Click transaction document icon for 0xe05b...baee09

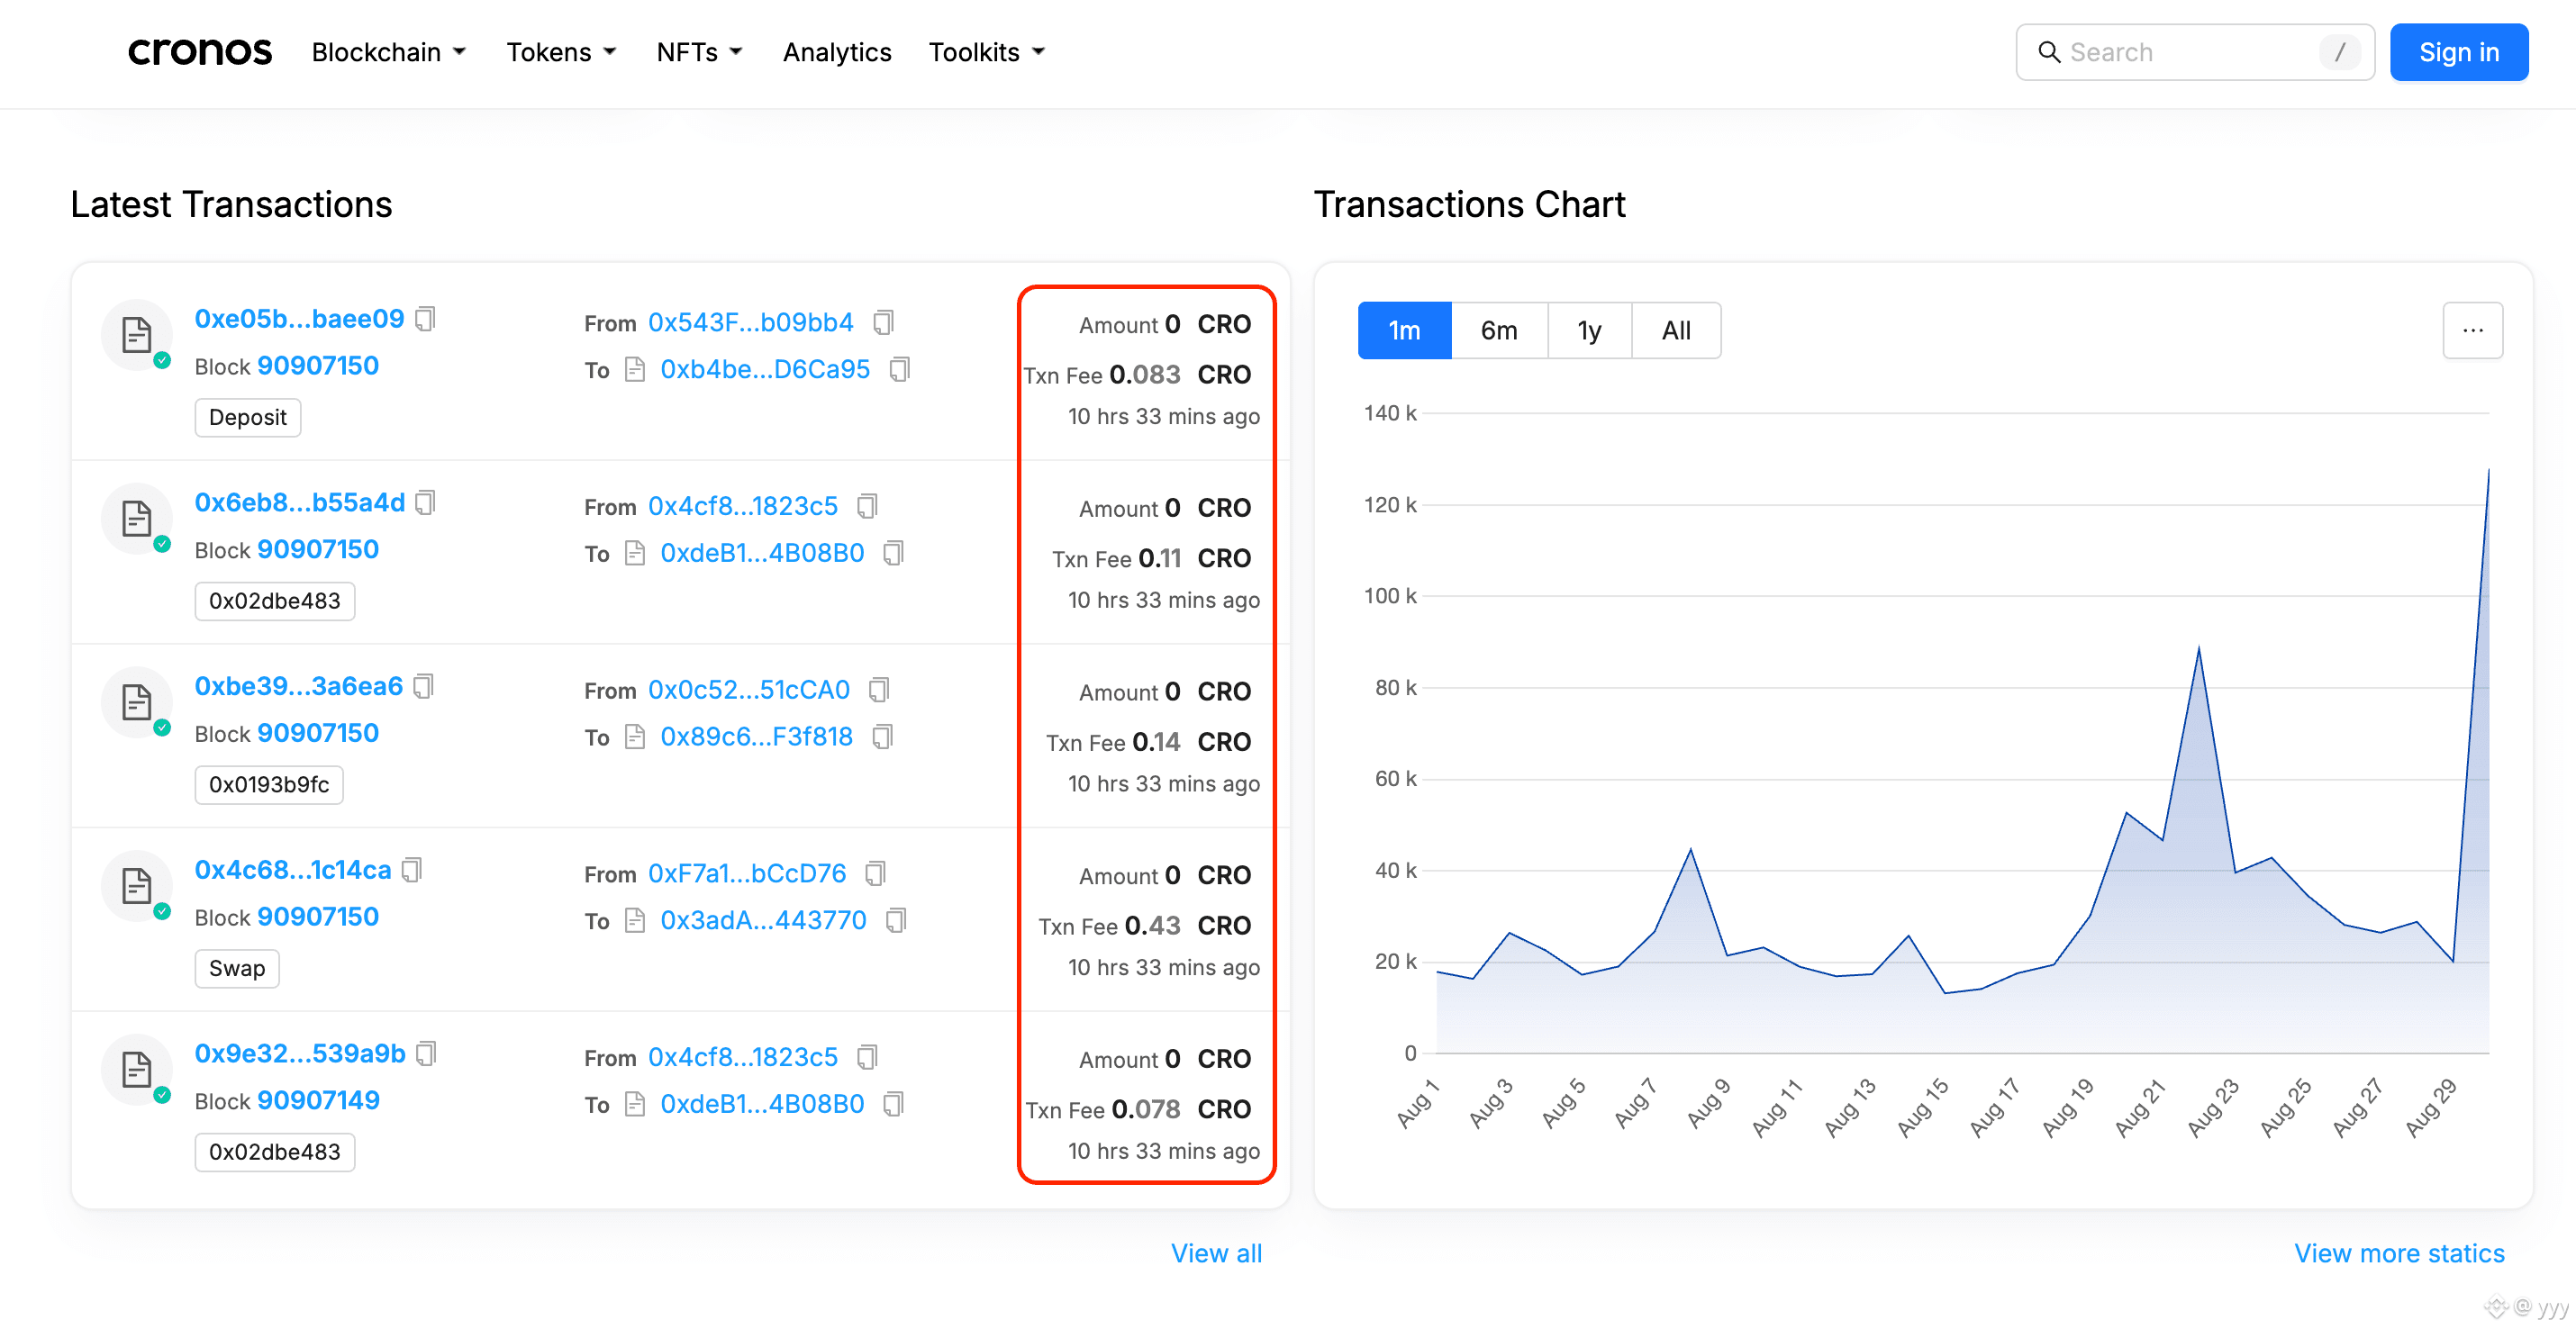coord(137,335)
